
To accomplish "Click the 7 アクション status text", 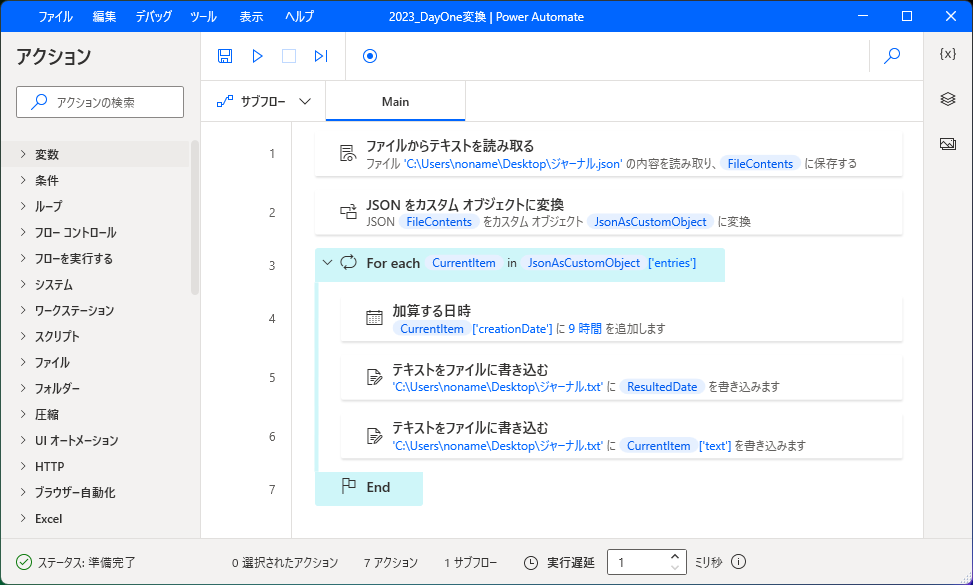I will click(391, 563).
